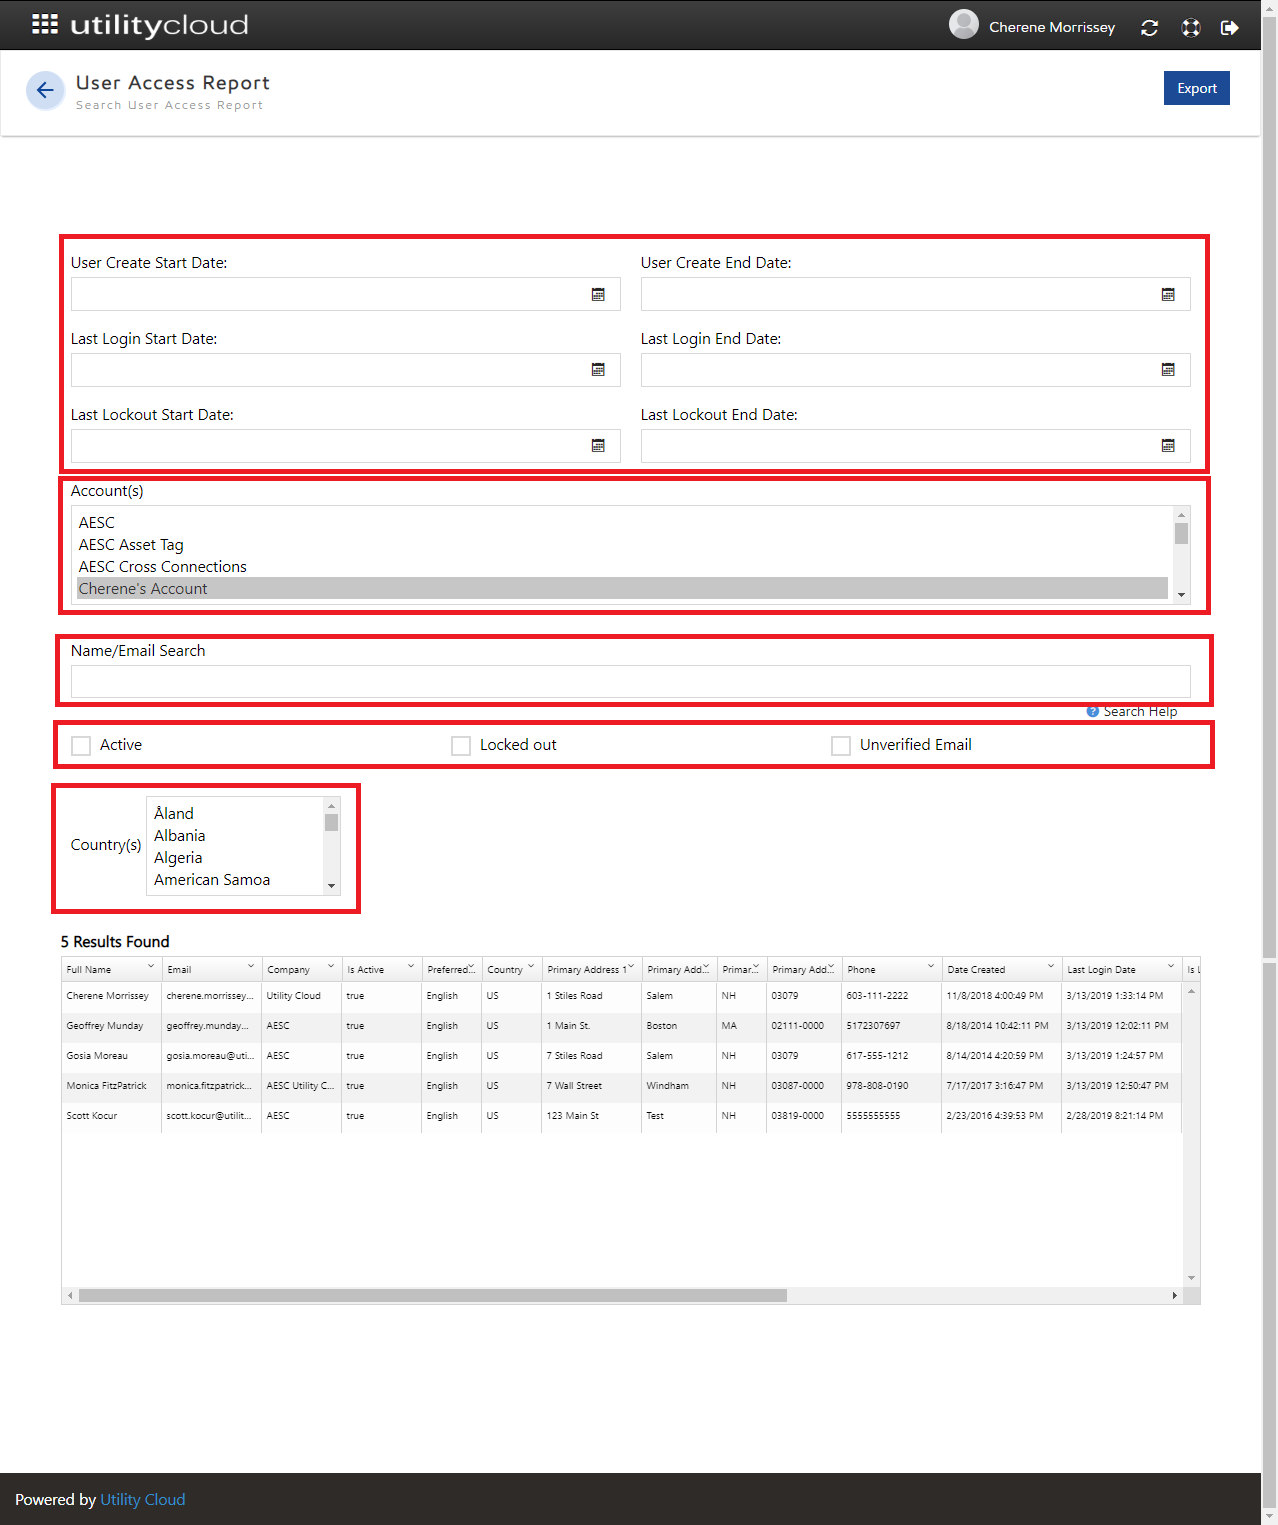The width and height of the screenshot is (1278, 1525).
Task: Open the Cherene Morrissey profile menu
Action: click(x=1051, y=27)
